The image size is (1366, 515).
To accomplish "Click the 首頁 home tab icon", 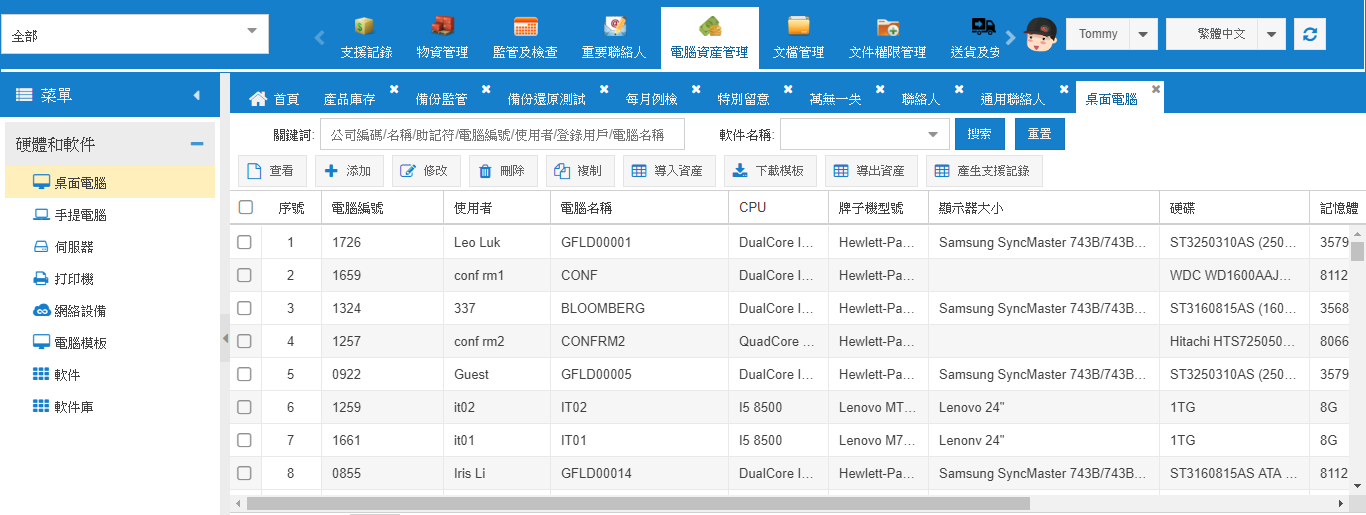I will pos(258,99).
